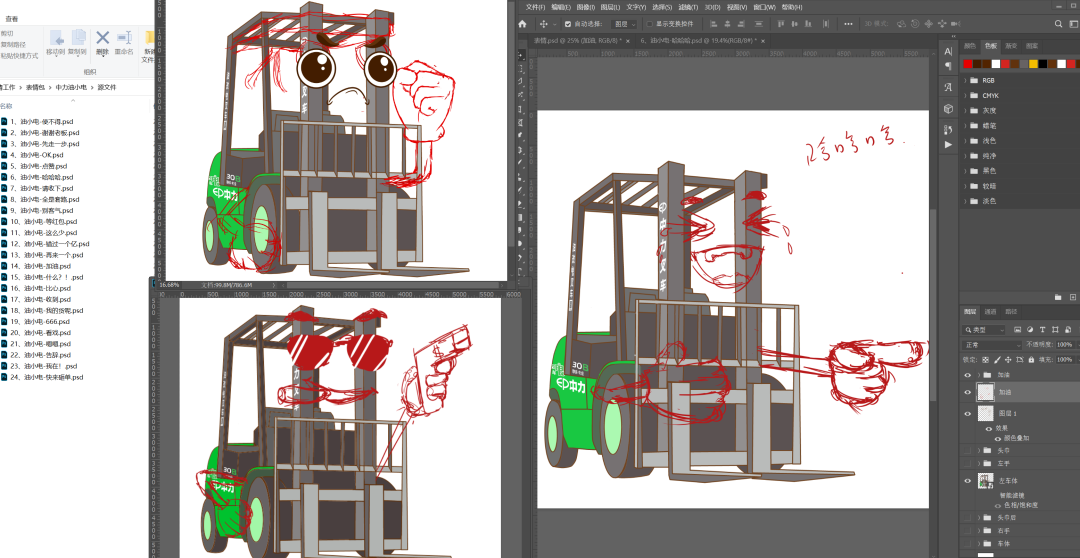
Task: Show the hidden 左手 layer group
Action: tap(967, 464)
